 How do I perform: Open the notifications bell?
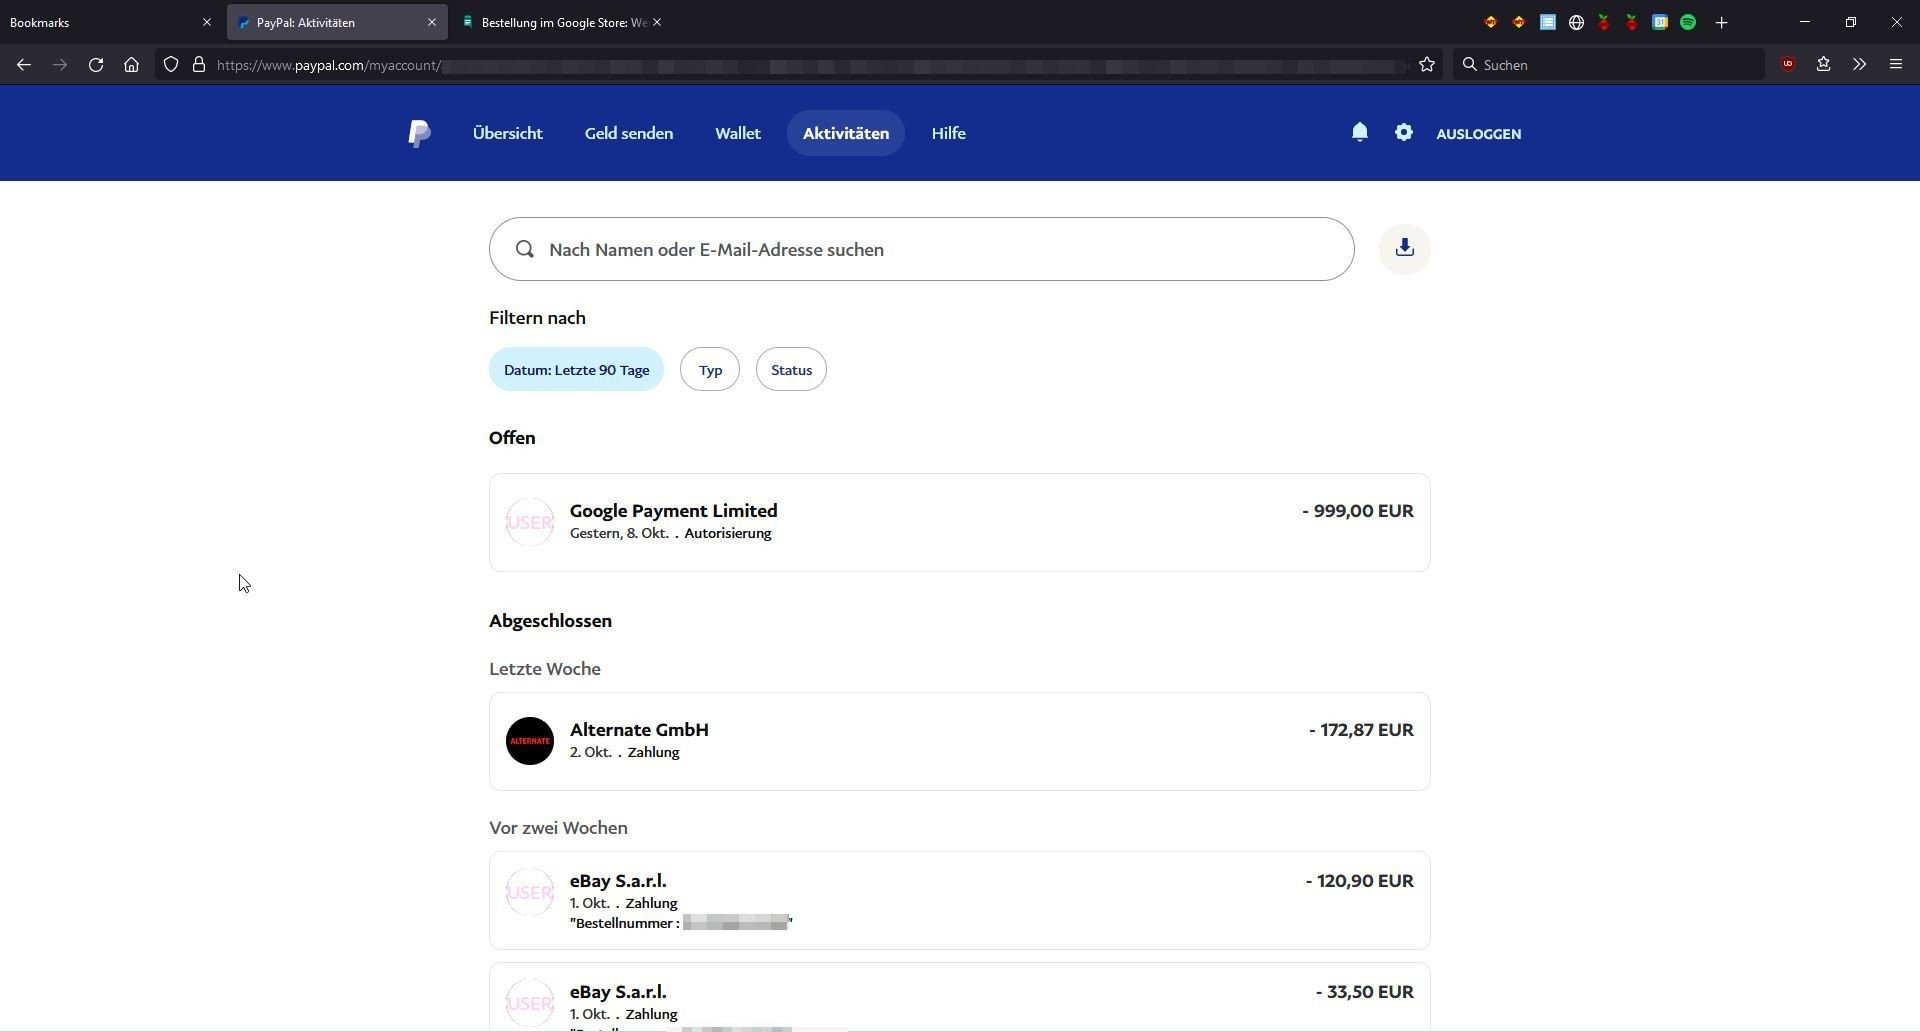(x=1359, y=132)
